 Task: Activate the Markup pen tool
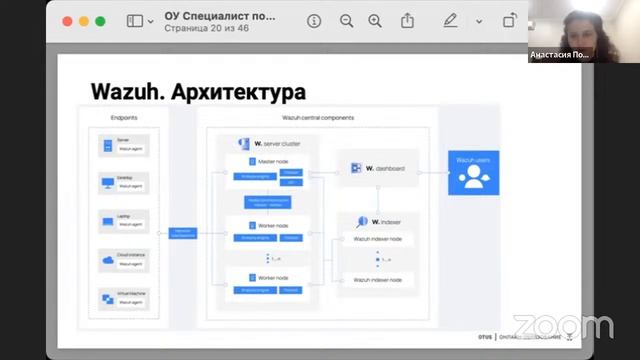pyautogui.click(x=450, y=20)
